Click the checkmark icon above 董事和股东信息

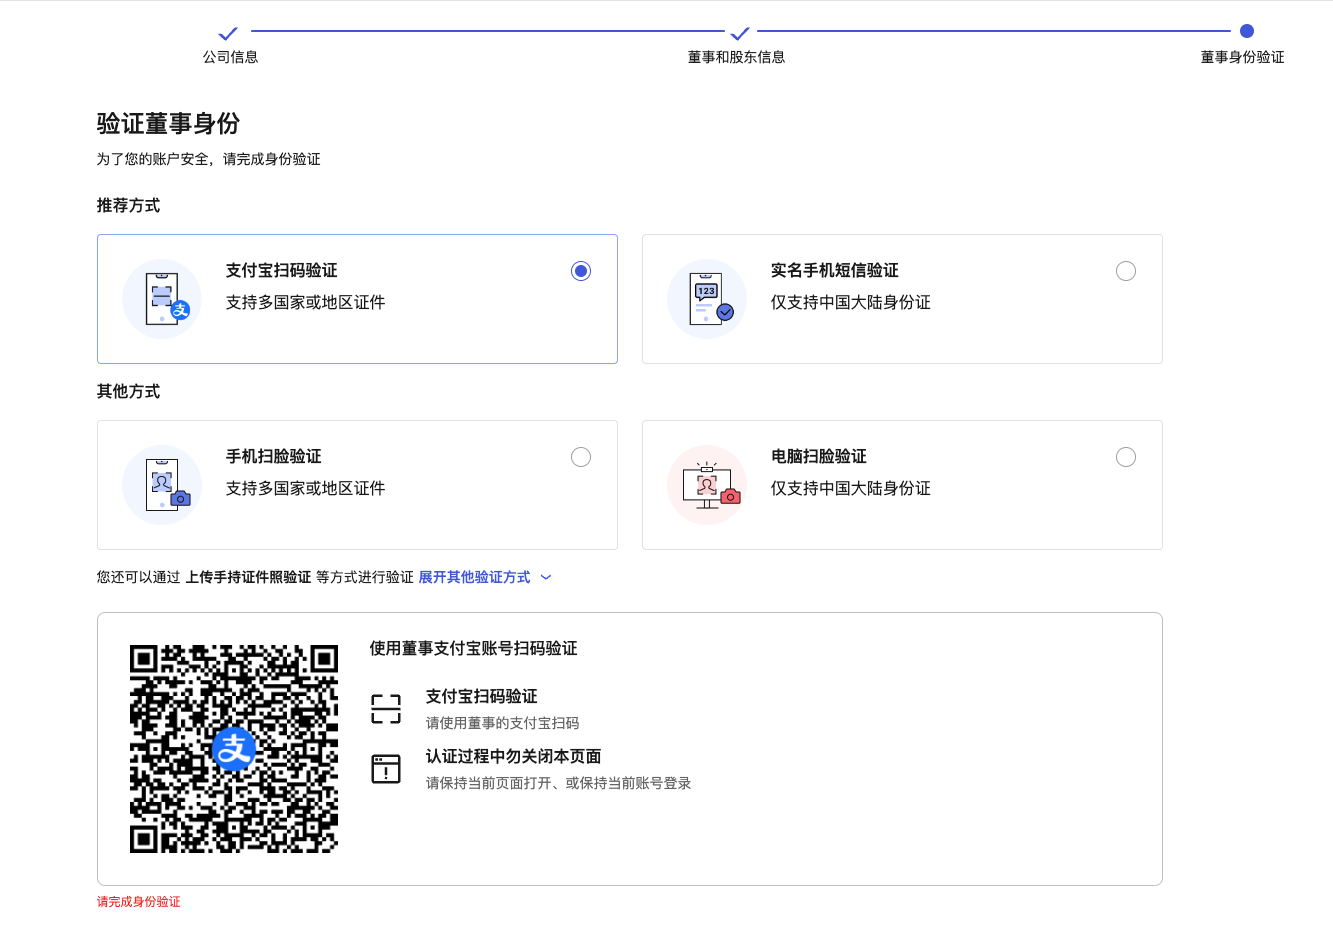[x=737, y=32]
